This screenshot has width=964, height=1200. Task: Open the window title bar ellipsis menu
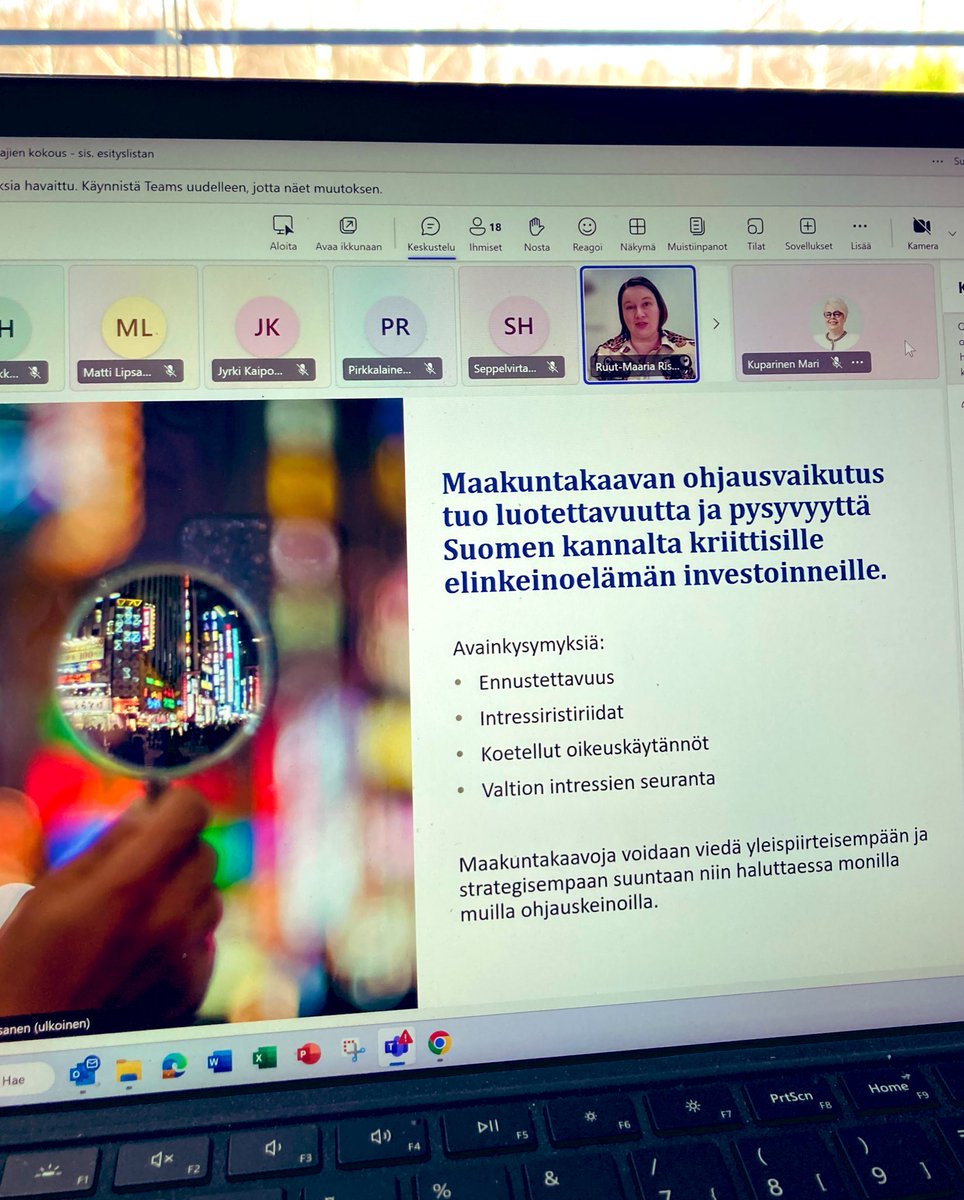[938, 160]
